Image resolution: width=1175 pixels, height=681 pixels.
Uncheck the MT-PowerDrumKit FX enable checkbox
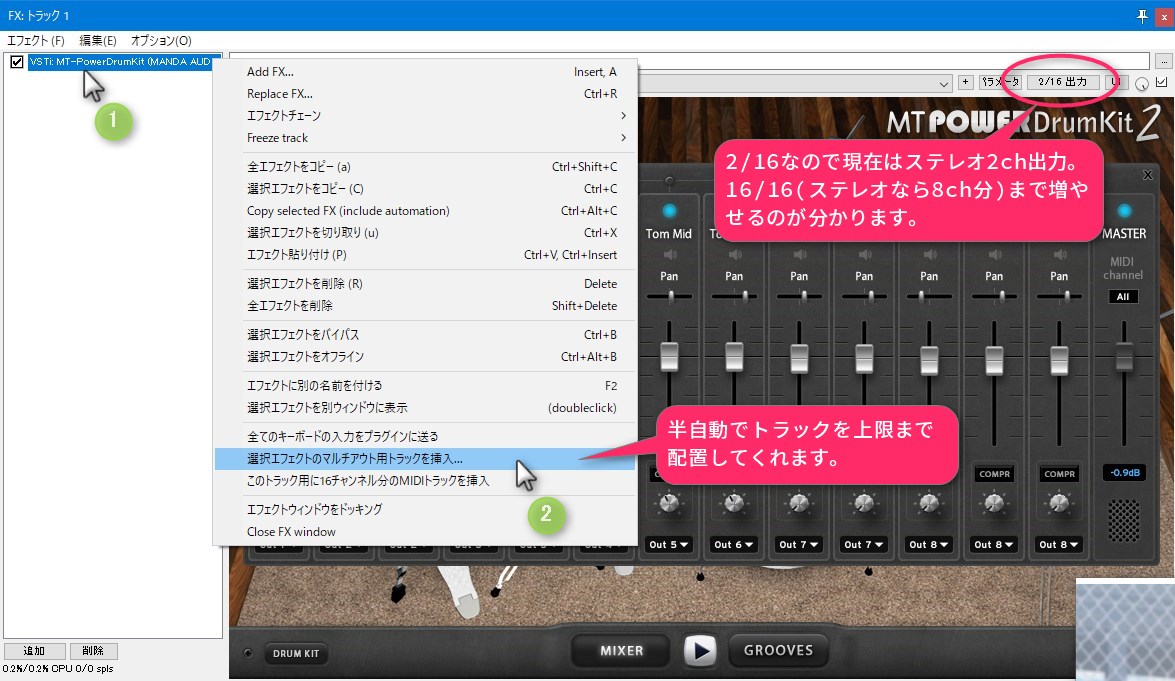tap(16, 61)
